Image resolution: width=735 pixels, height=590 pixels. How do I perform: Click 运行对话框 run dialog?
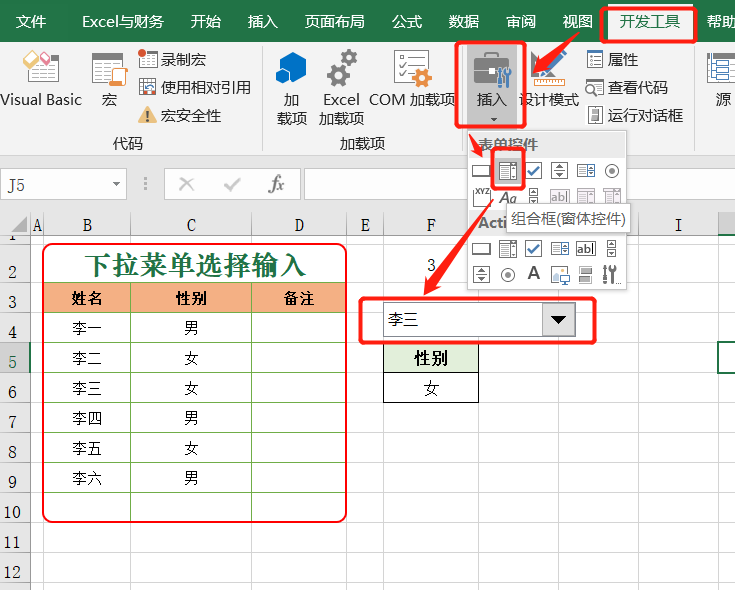(635, 115)
